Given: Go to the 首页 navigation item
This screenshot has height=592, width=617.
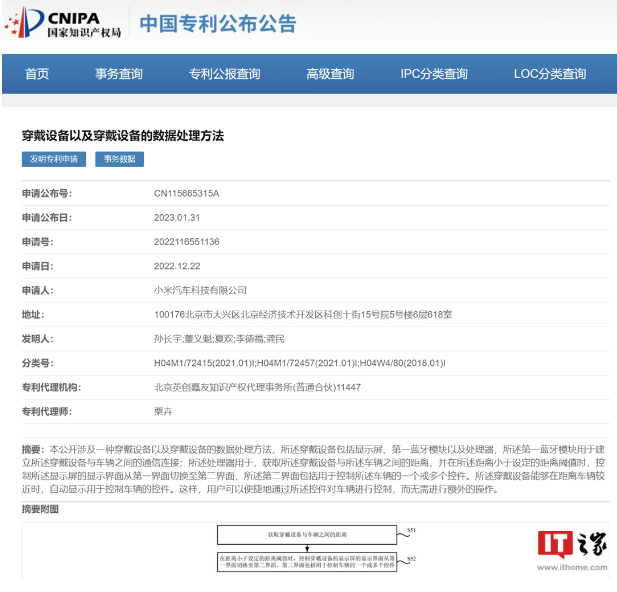Looking at the screenshot, I should tap(37, 74).
